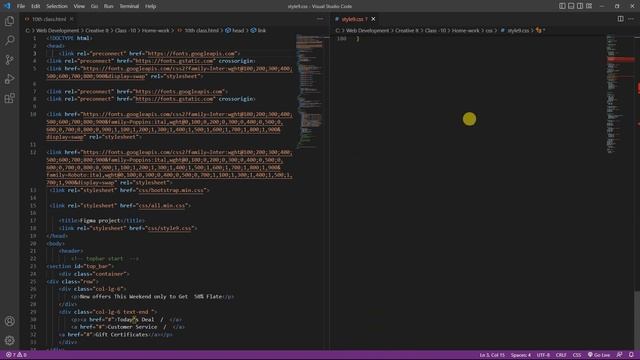
Task: Follow fonts.gstatic.com link on line 4
Action: [x=175, y=61]
